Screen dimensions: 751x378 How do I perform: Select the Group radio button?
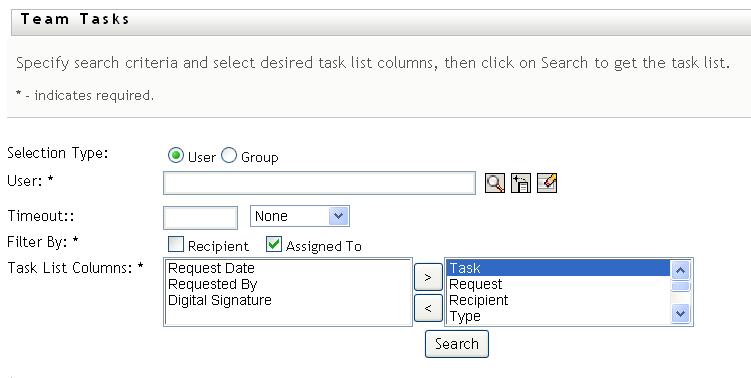(228, 155)
